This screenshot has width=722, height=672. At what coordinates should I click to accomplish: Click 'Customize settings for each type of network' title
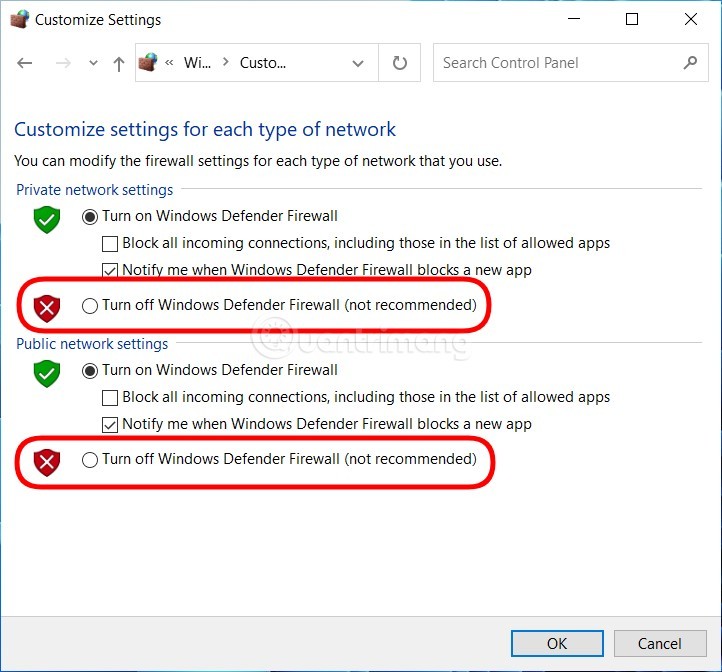tap(205, 129)
